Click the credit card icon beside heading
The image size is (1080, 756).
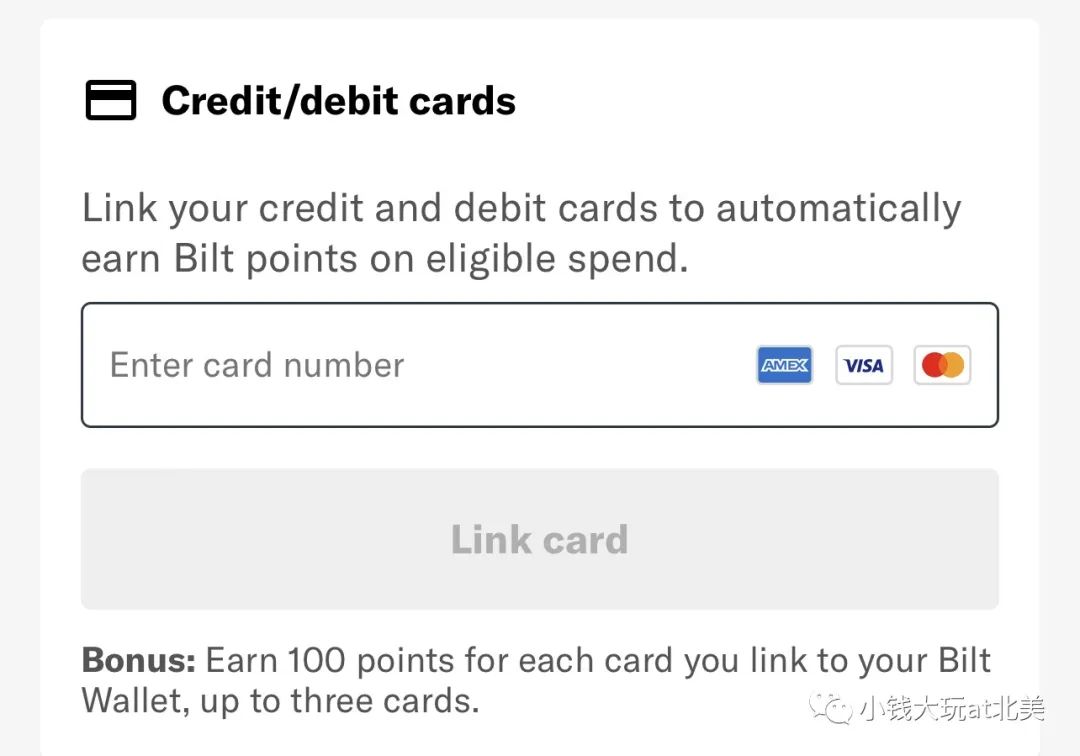tap(111, 101)
